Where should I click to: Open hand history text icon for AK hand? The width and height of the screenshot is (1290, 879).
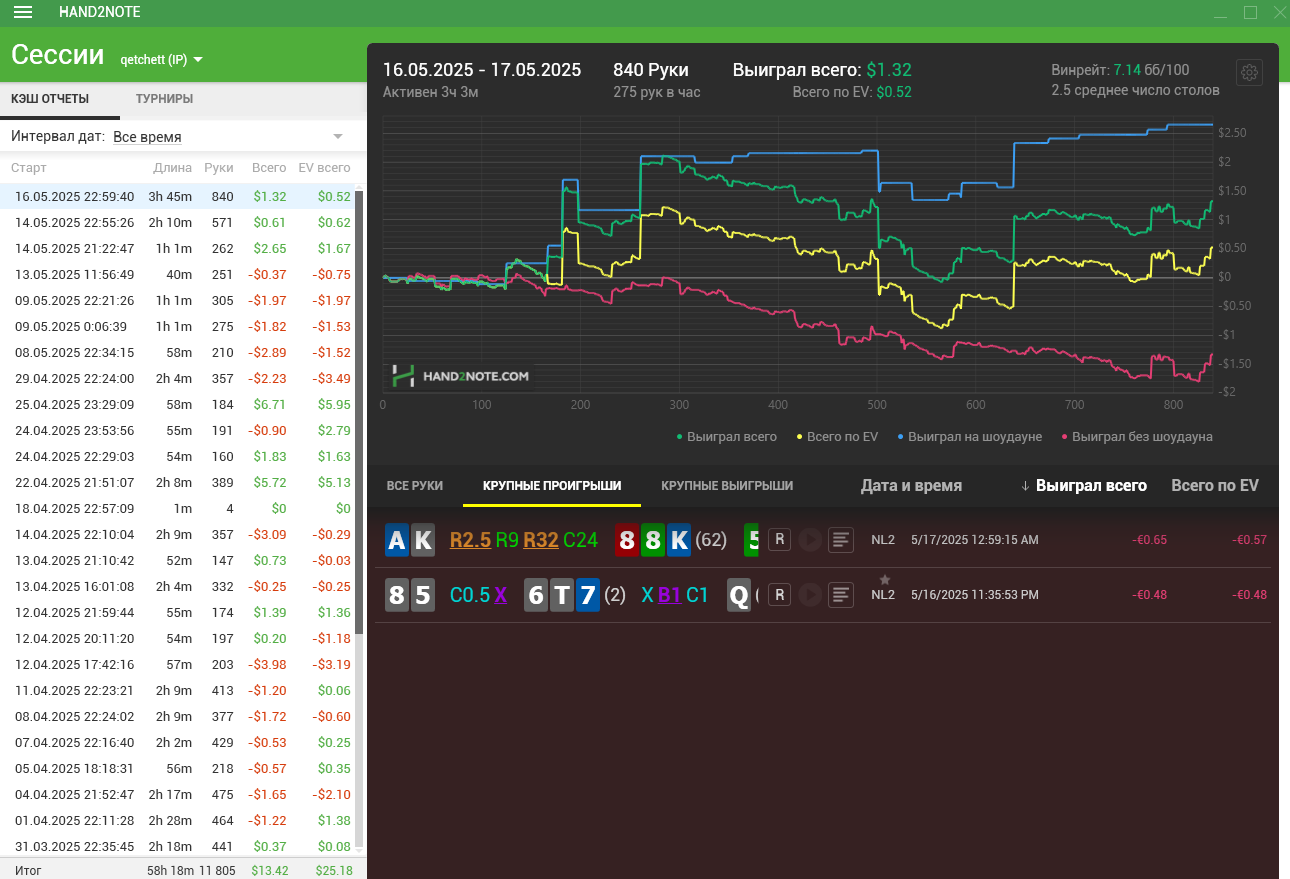coord(842,540)
